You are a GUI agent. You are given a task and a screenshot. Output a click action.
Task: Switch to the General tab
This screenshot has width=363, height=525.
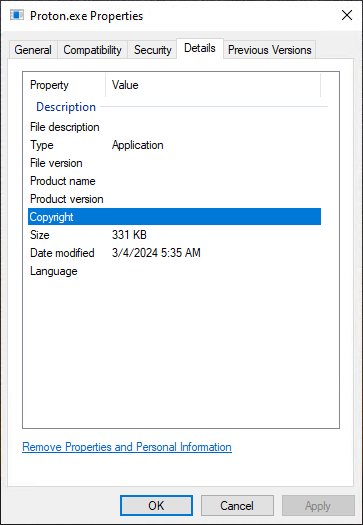33,50
